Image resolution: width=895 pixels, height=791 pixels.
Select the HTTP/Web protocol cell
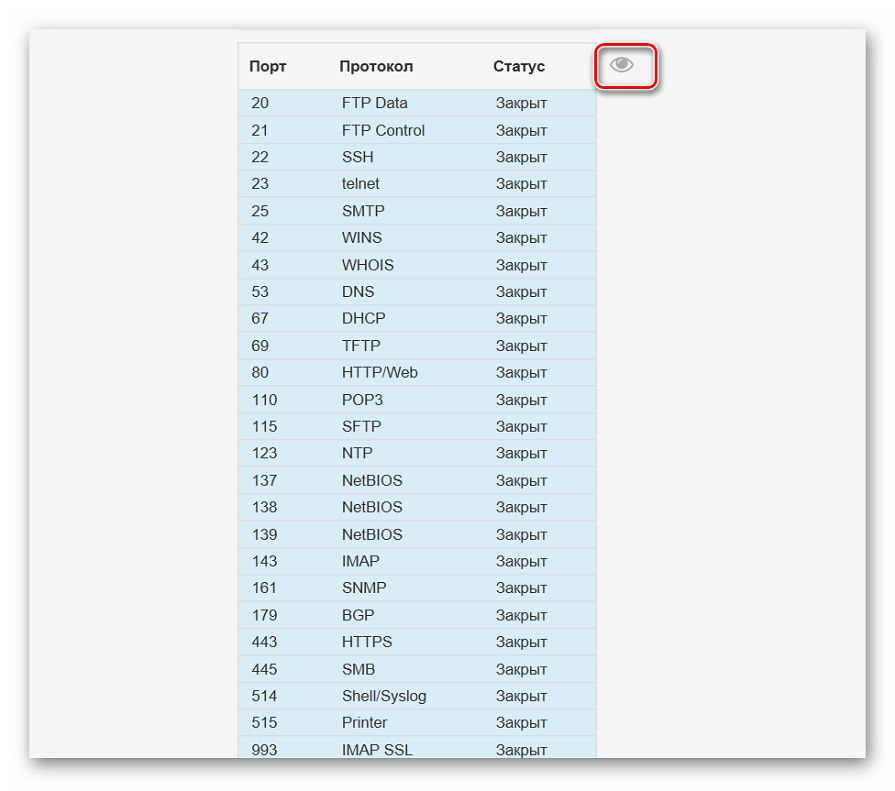coord(380,372)
